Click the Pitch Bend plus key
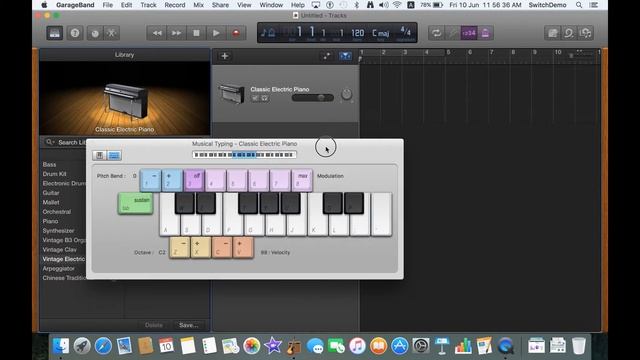The image size is (640, 360). click(172, 180)
